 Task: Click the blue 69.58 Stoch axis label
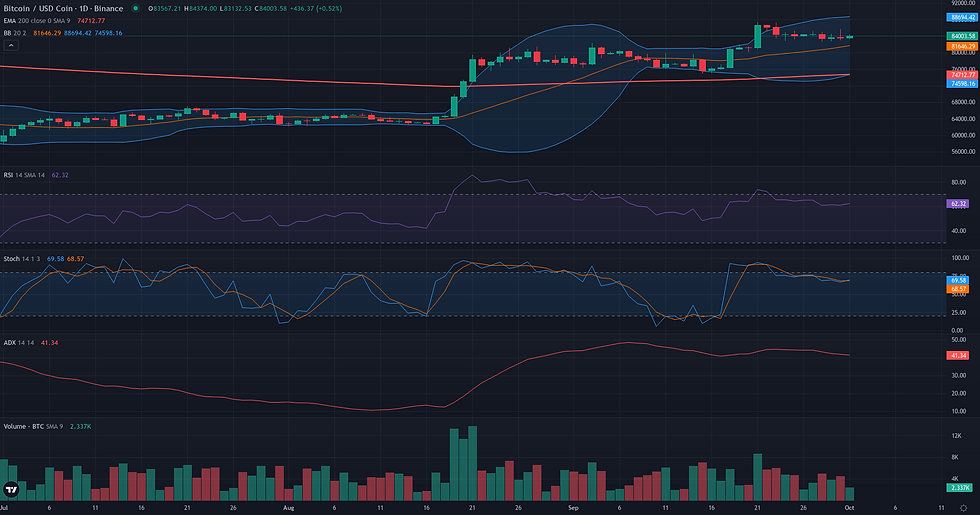click(x=958, y=281)
